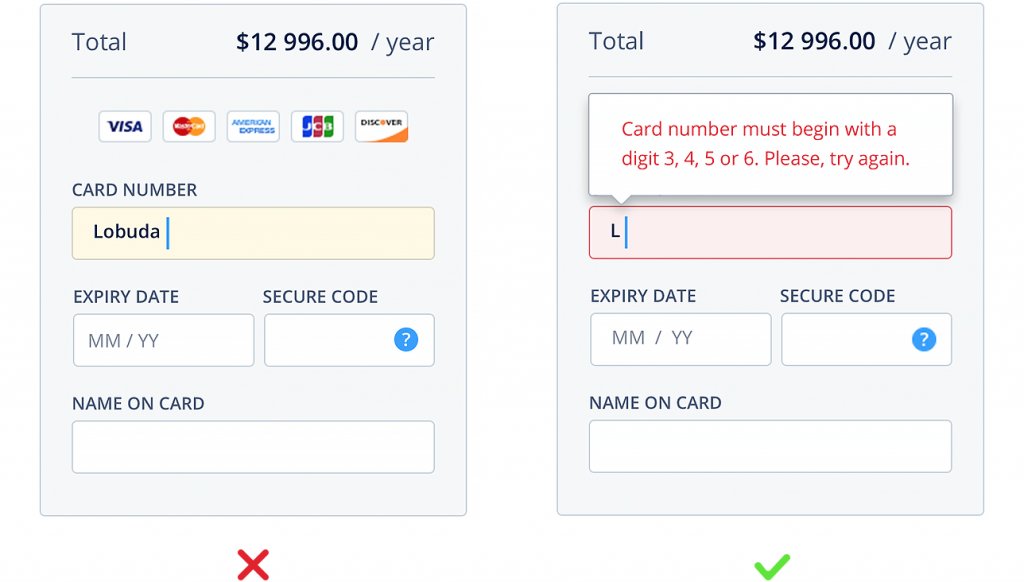Select the MasterCard logo
Screen dimensions: 1024x582
coord(188,126)
